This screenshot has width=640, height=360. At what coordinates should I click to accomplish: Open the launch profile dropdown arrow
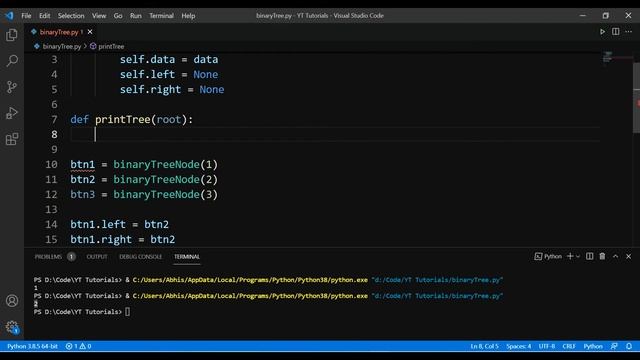[x=578, y=256]
